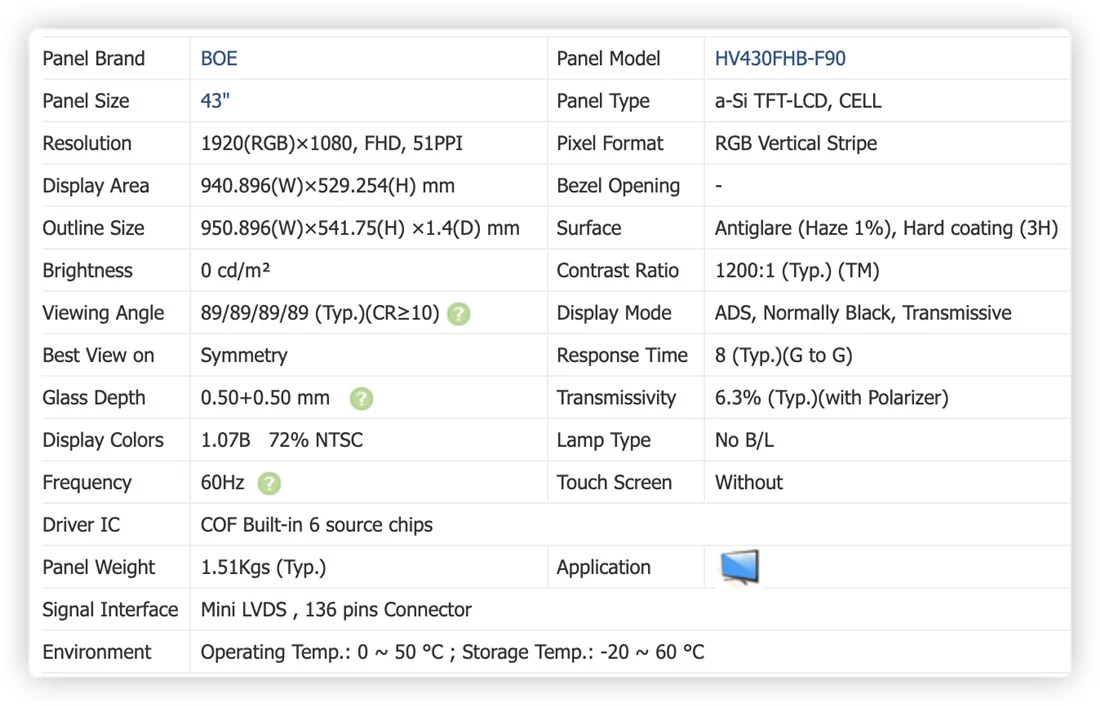Select the Operating Temp and Storage Temp text
1100x706 pixels.
pyautogui.click(x=452, y=652)
